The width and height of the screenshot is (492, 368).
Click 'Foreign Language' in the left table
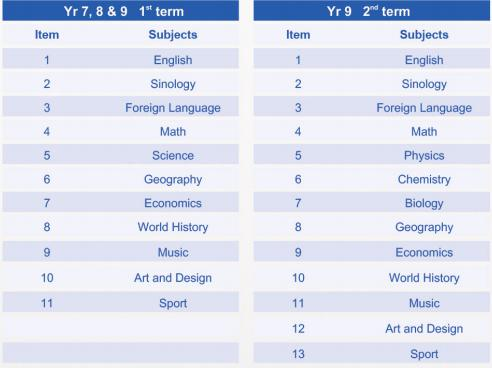173,108
